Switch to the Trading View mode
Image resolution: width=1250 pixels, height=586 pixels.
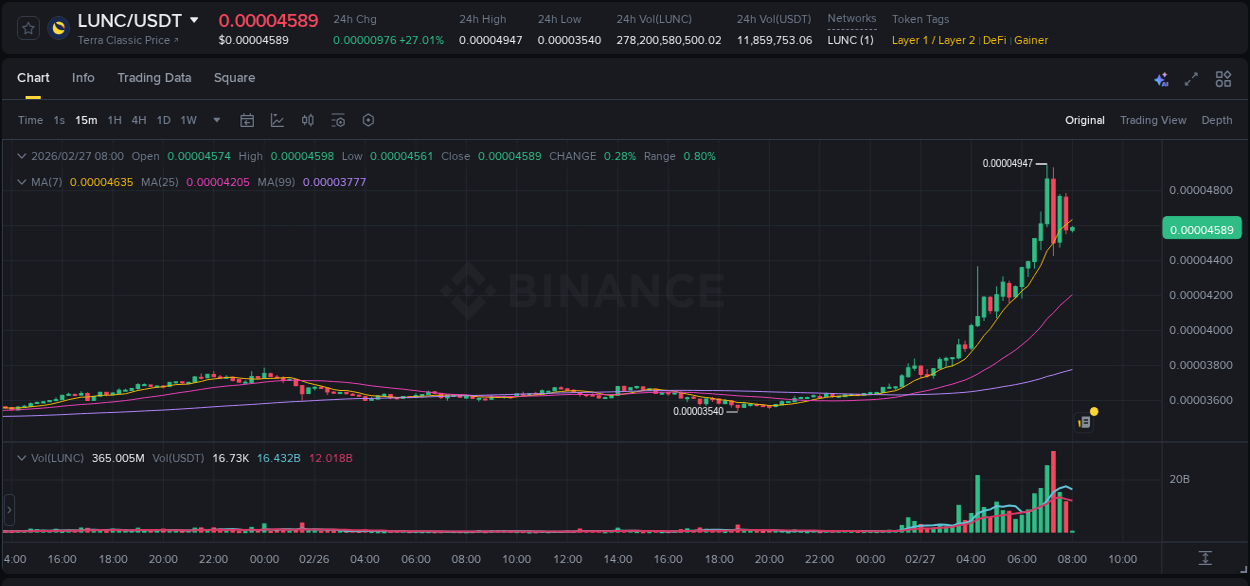(1153, 120)
